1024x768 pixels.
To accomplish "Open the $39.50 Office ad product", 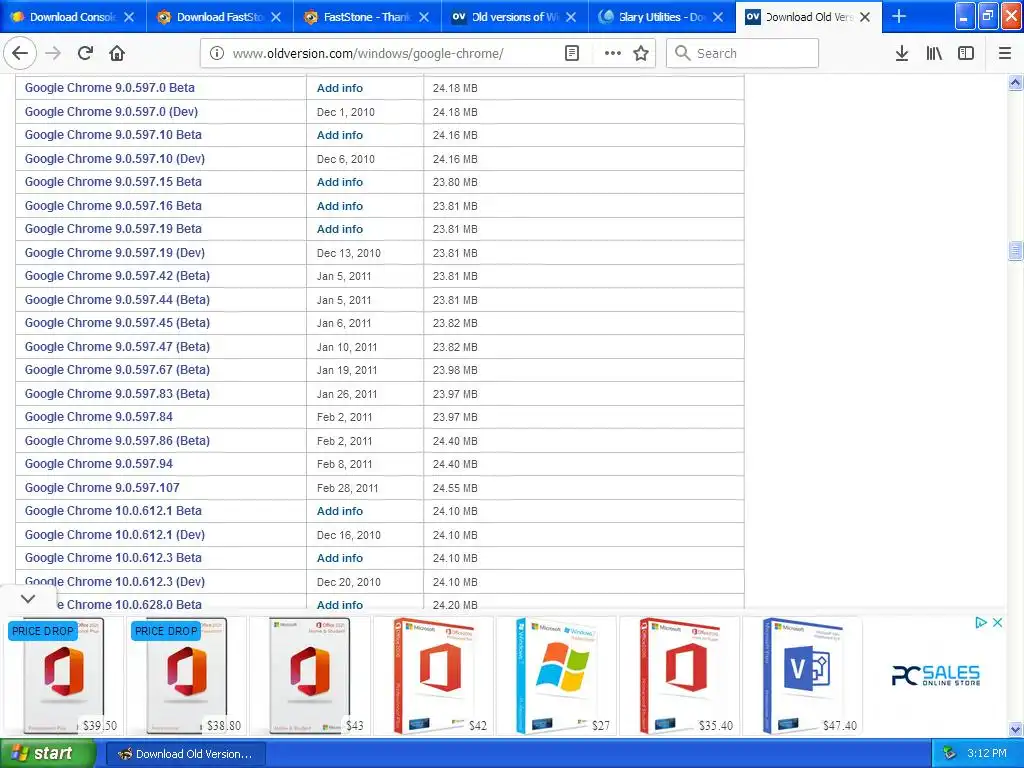I will click(63, 676).
